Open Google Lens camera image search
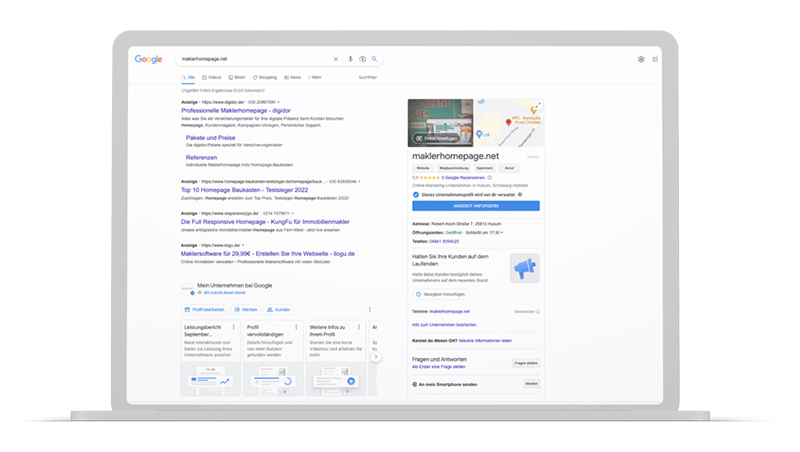The width and height of the screenshot is (800, 452). click(x=362, y=59)
